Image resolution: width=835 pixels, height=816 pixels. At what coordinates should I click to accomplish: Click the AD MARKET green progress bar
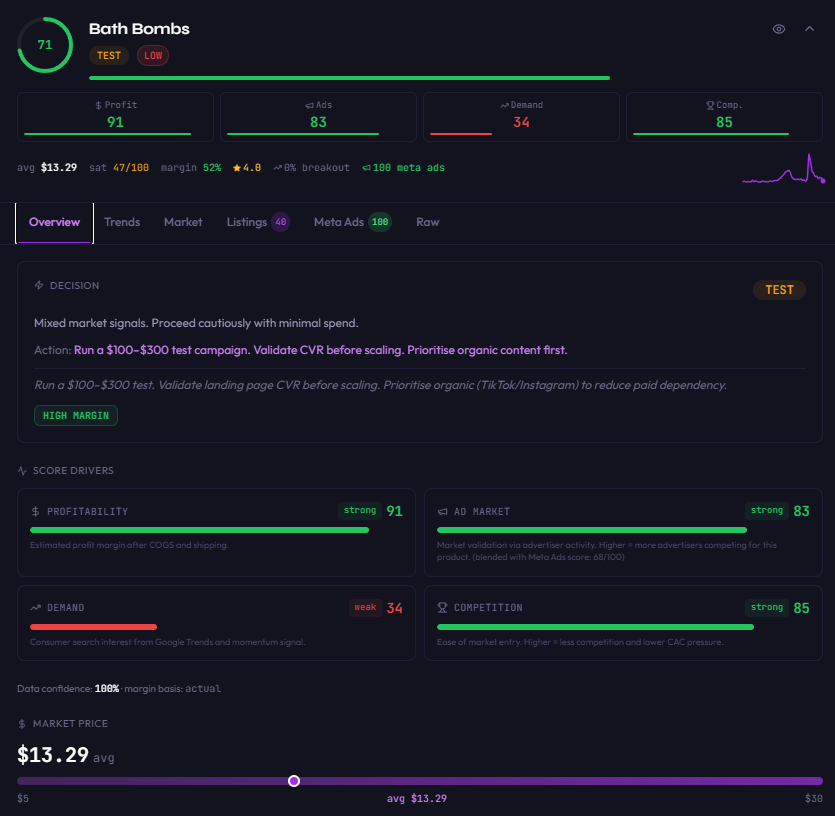tap(592, 530)
